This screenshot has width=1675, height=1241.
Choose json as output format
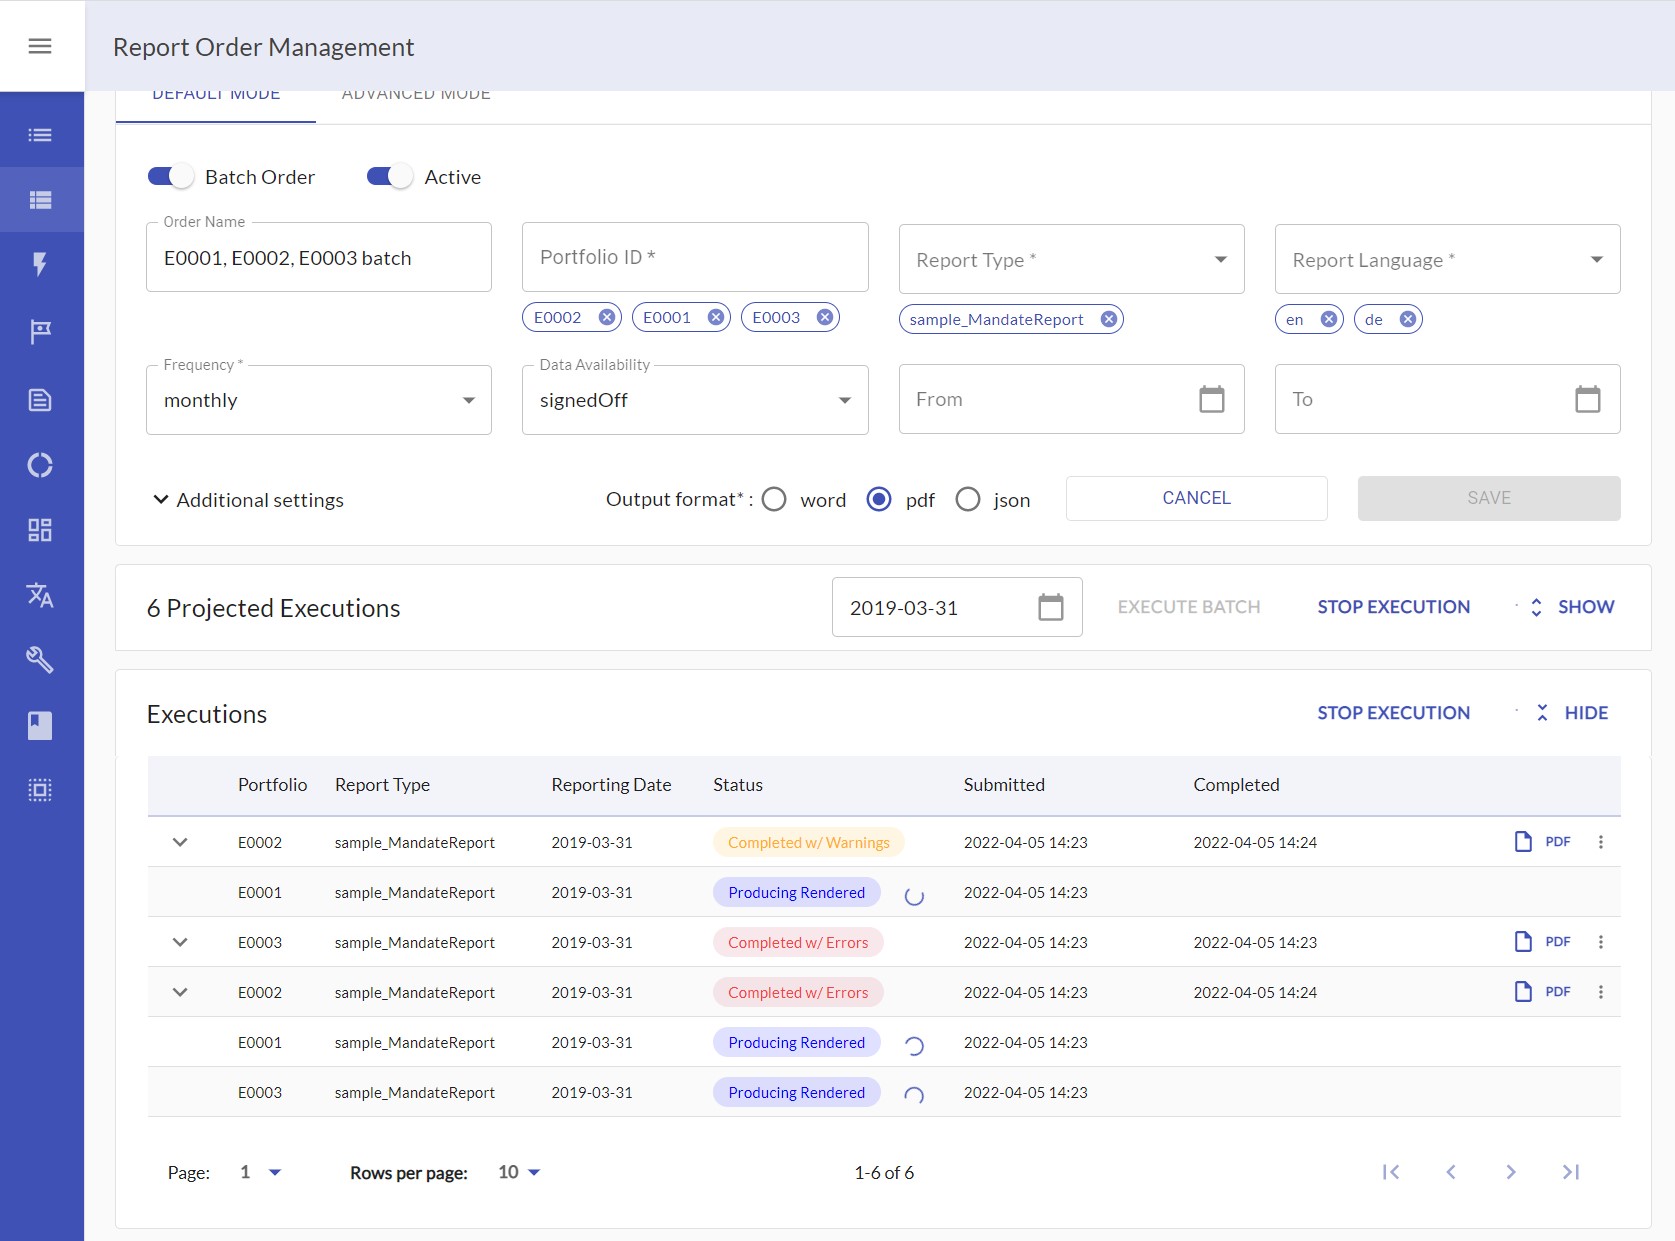pos(967,499)
